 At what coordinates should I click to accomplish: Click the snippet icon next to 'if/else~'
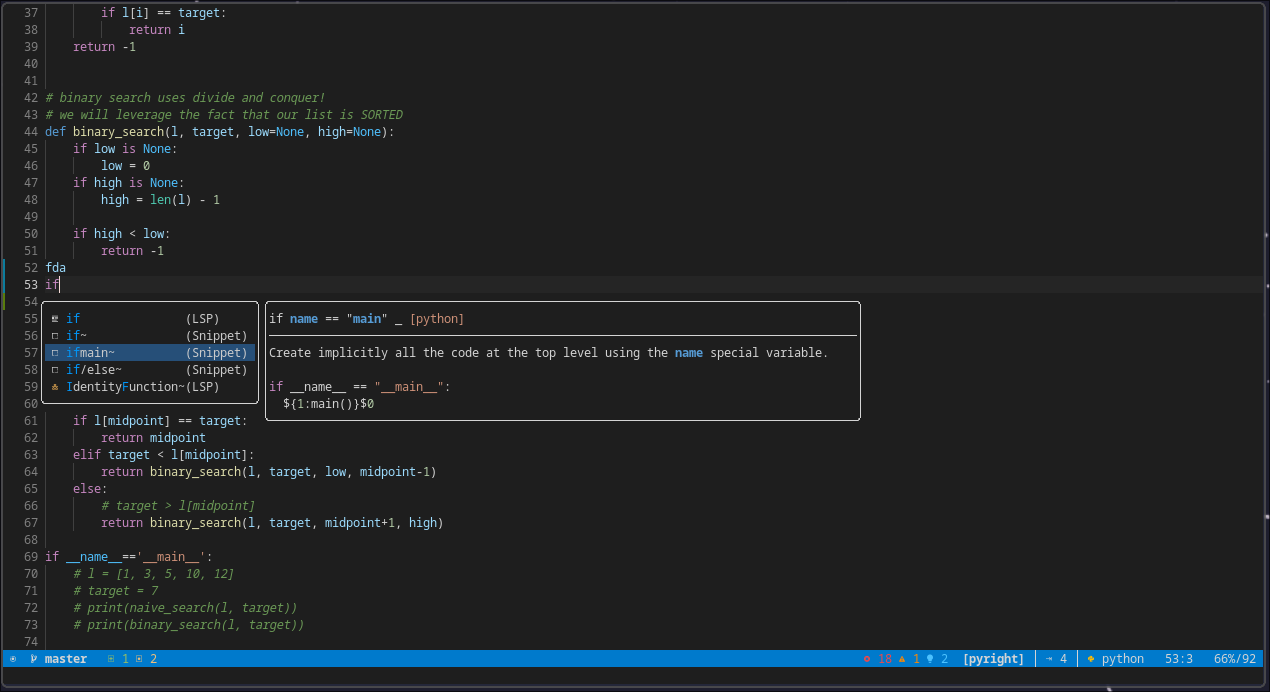pos(54,370)
